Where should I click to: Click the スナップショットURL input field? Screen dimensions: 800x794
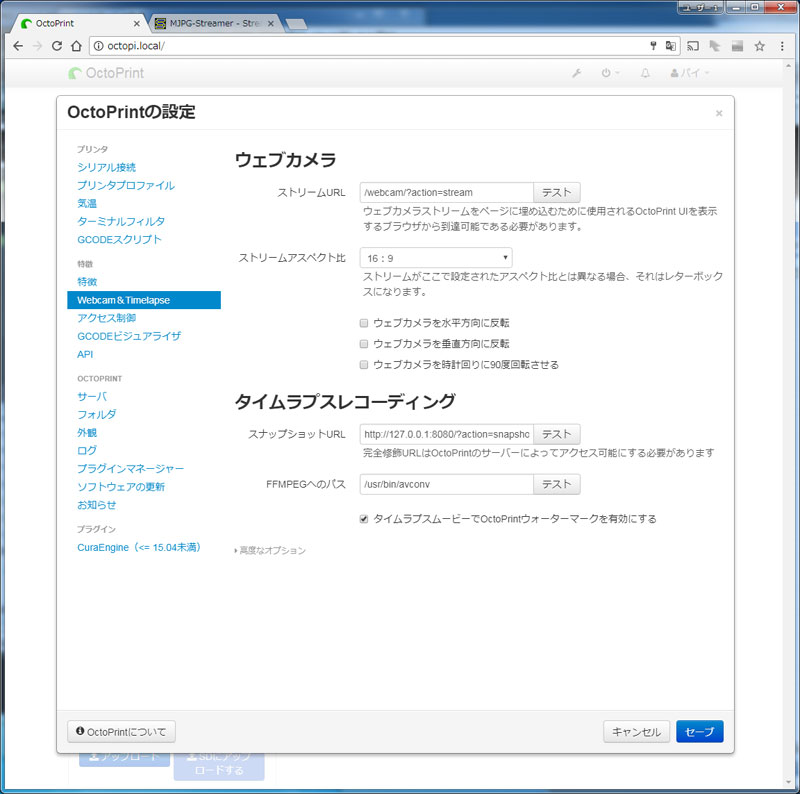click(446, 434)
